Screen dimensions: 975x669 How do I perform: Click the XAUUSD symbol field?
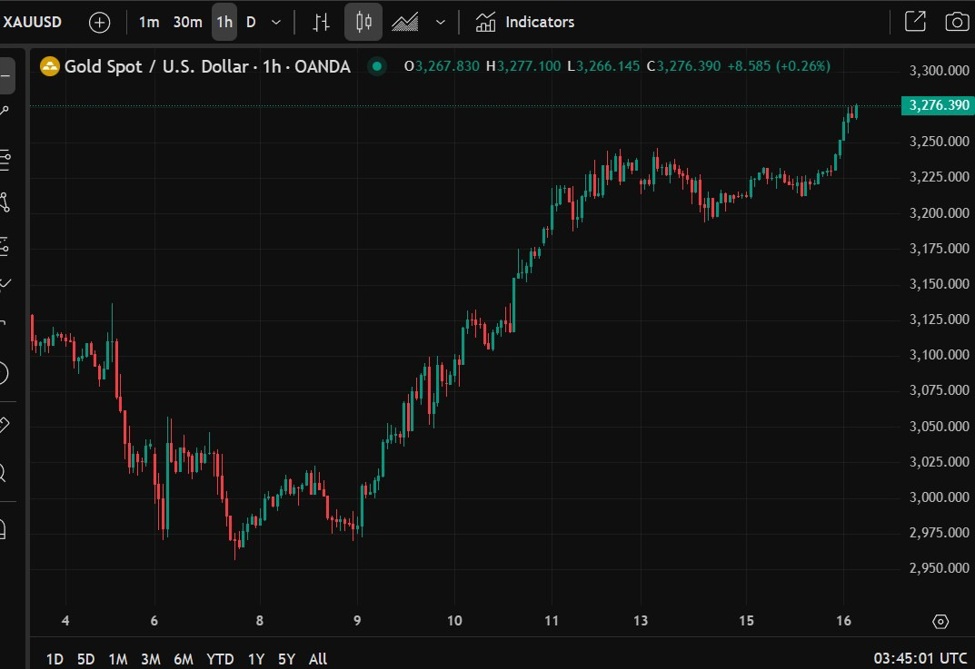33,21
